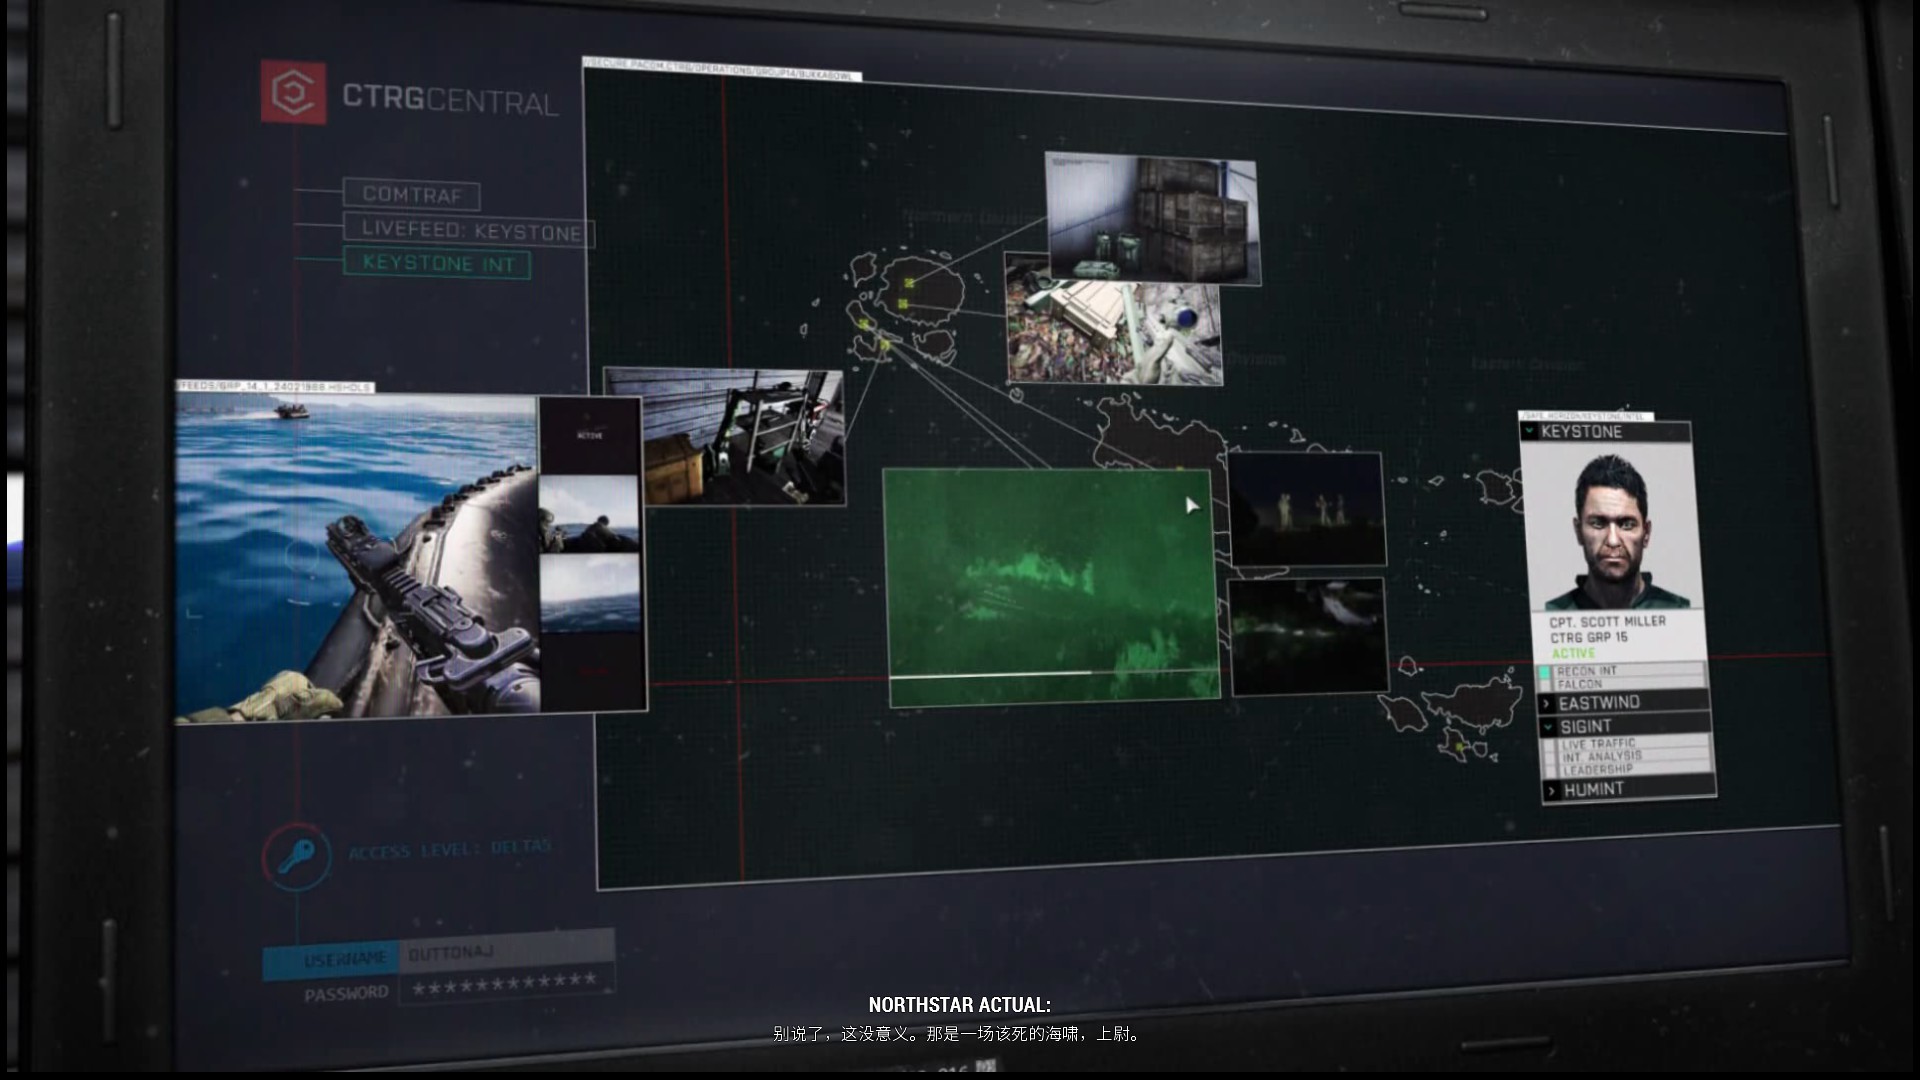
Task: Click the SAFE_HORIZON/KEYSTONE/INTEL path label
Action: tap(1586, 416)
